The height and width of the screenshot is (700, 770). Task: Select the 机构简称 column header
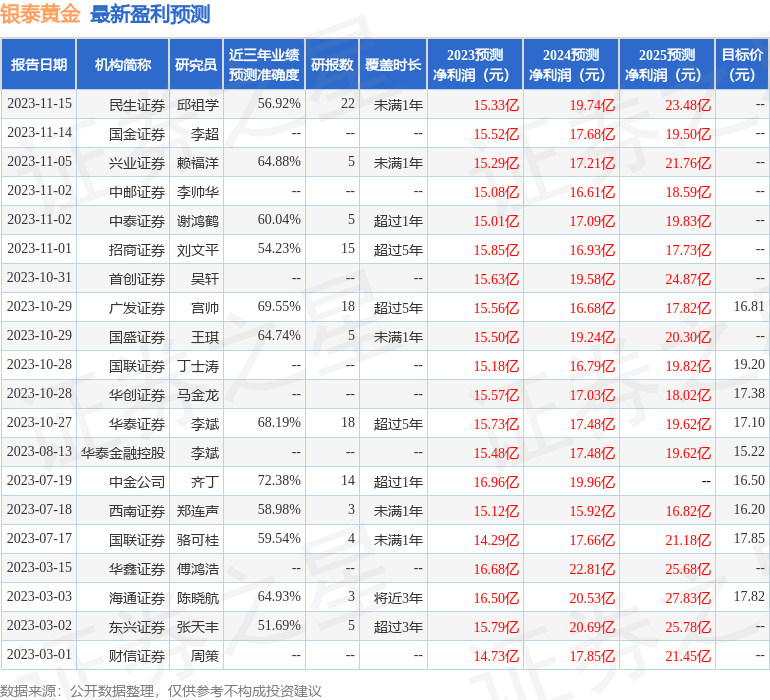123,64
